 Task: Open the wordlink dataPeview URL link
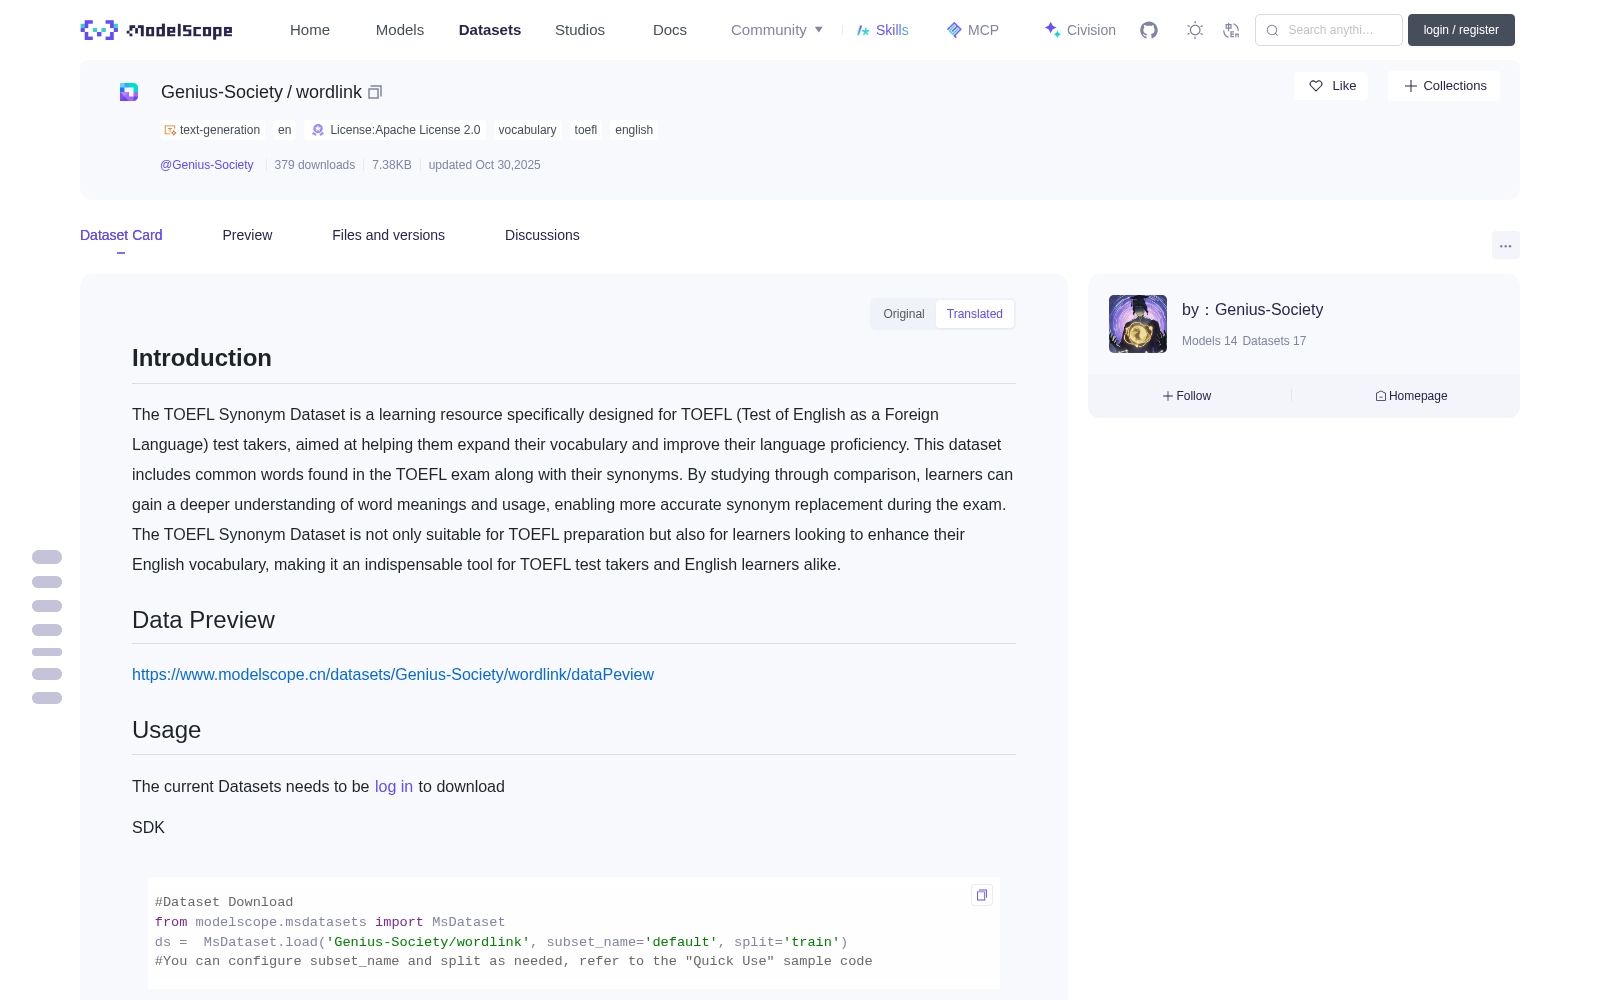tap(393, 675)
